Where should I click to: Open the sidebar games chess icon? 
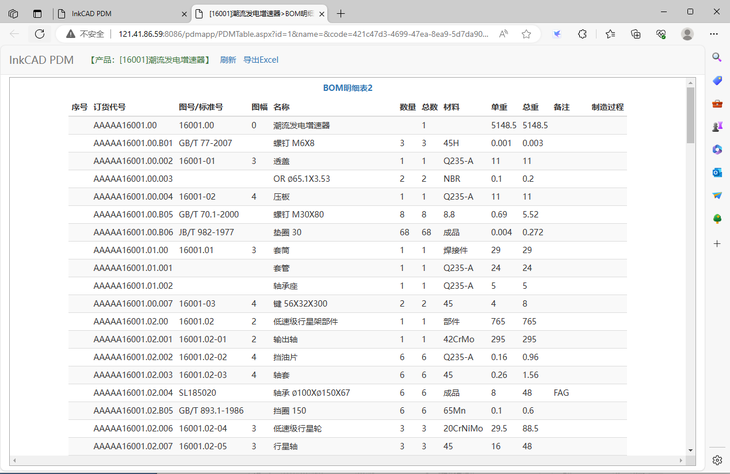(x=717, y=126)
